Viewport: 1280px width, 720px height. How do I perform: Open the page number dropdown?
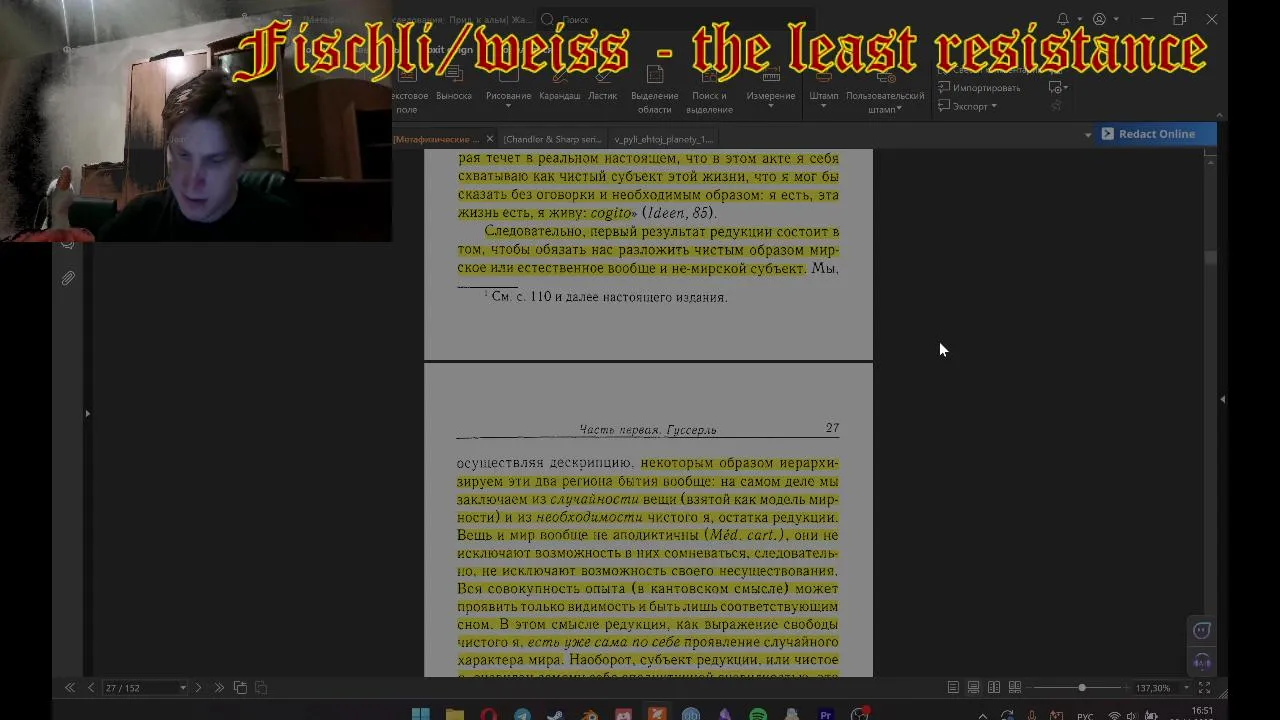point(183,688)
